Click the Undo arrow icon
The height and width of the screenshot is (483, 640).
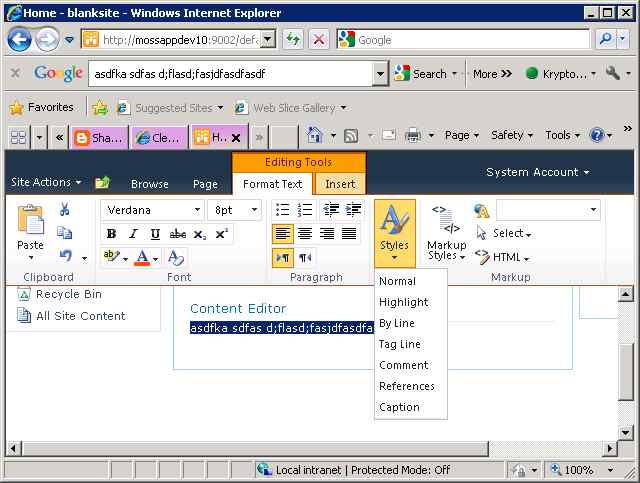(65, 256)
